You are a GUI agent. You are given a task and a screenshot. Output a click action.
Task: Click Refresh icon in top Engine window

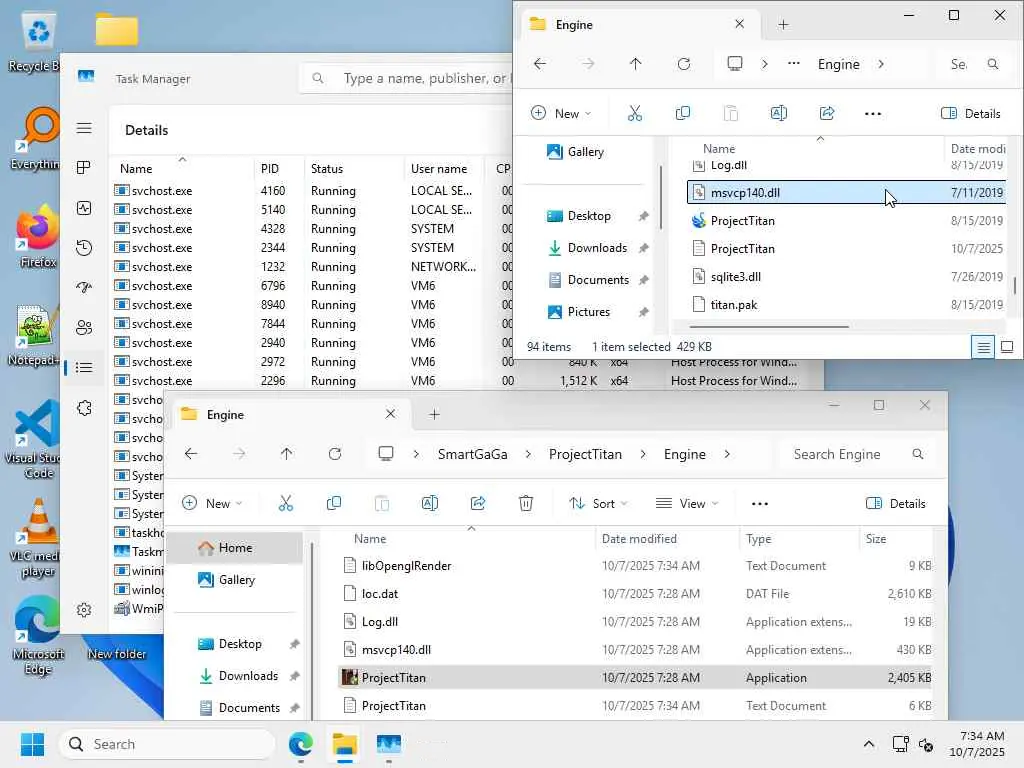[x=684, y=64]
